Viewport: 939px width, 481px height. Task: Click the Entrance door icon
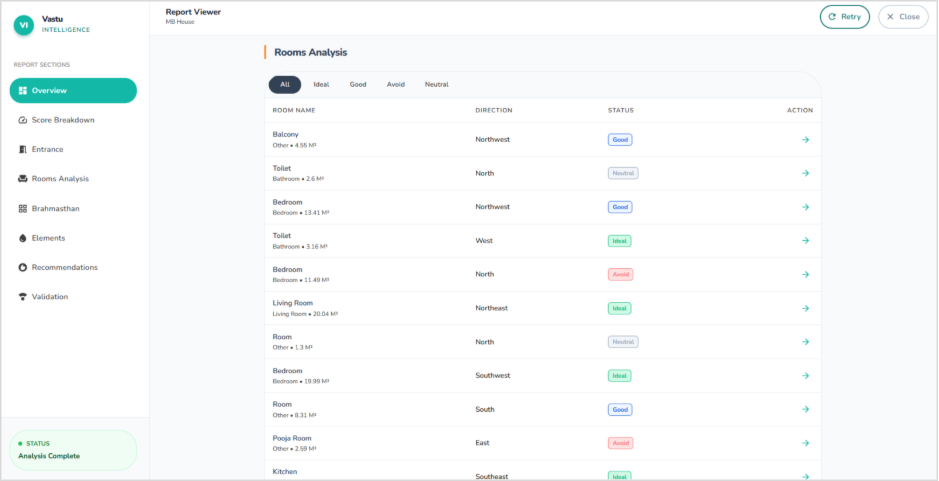click(23, 149)
